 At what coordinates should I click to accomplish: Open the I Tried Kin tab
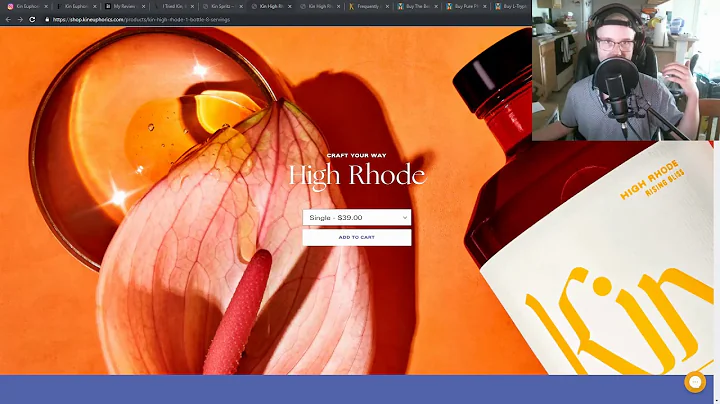(x=173, y=6)
